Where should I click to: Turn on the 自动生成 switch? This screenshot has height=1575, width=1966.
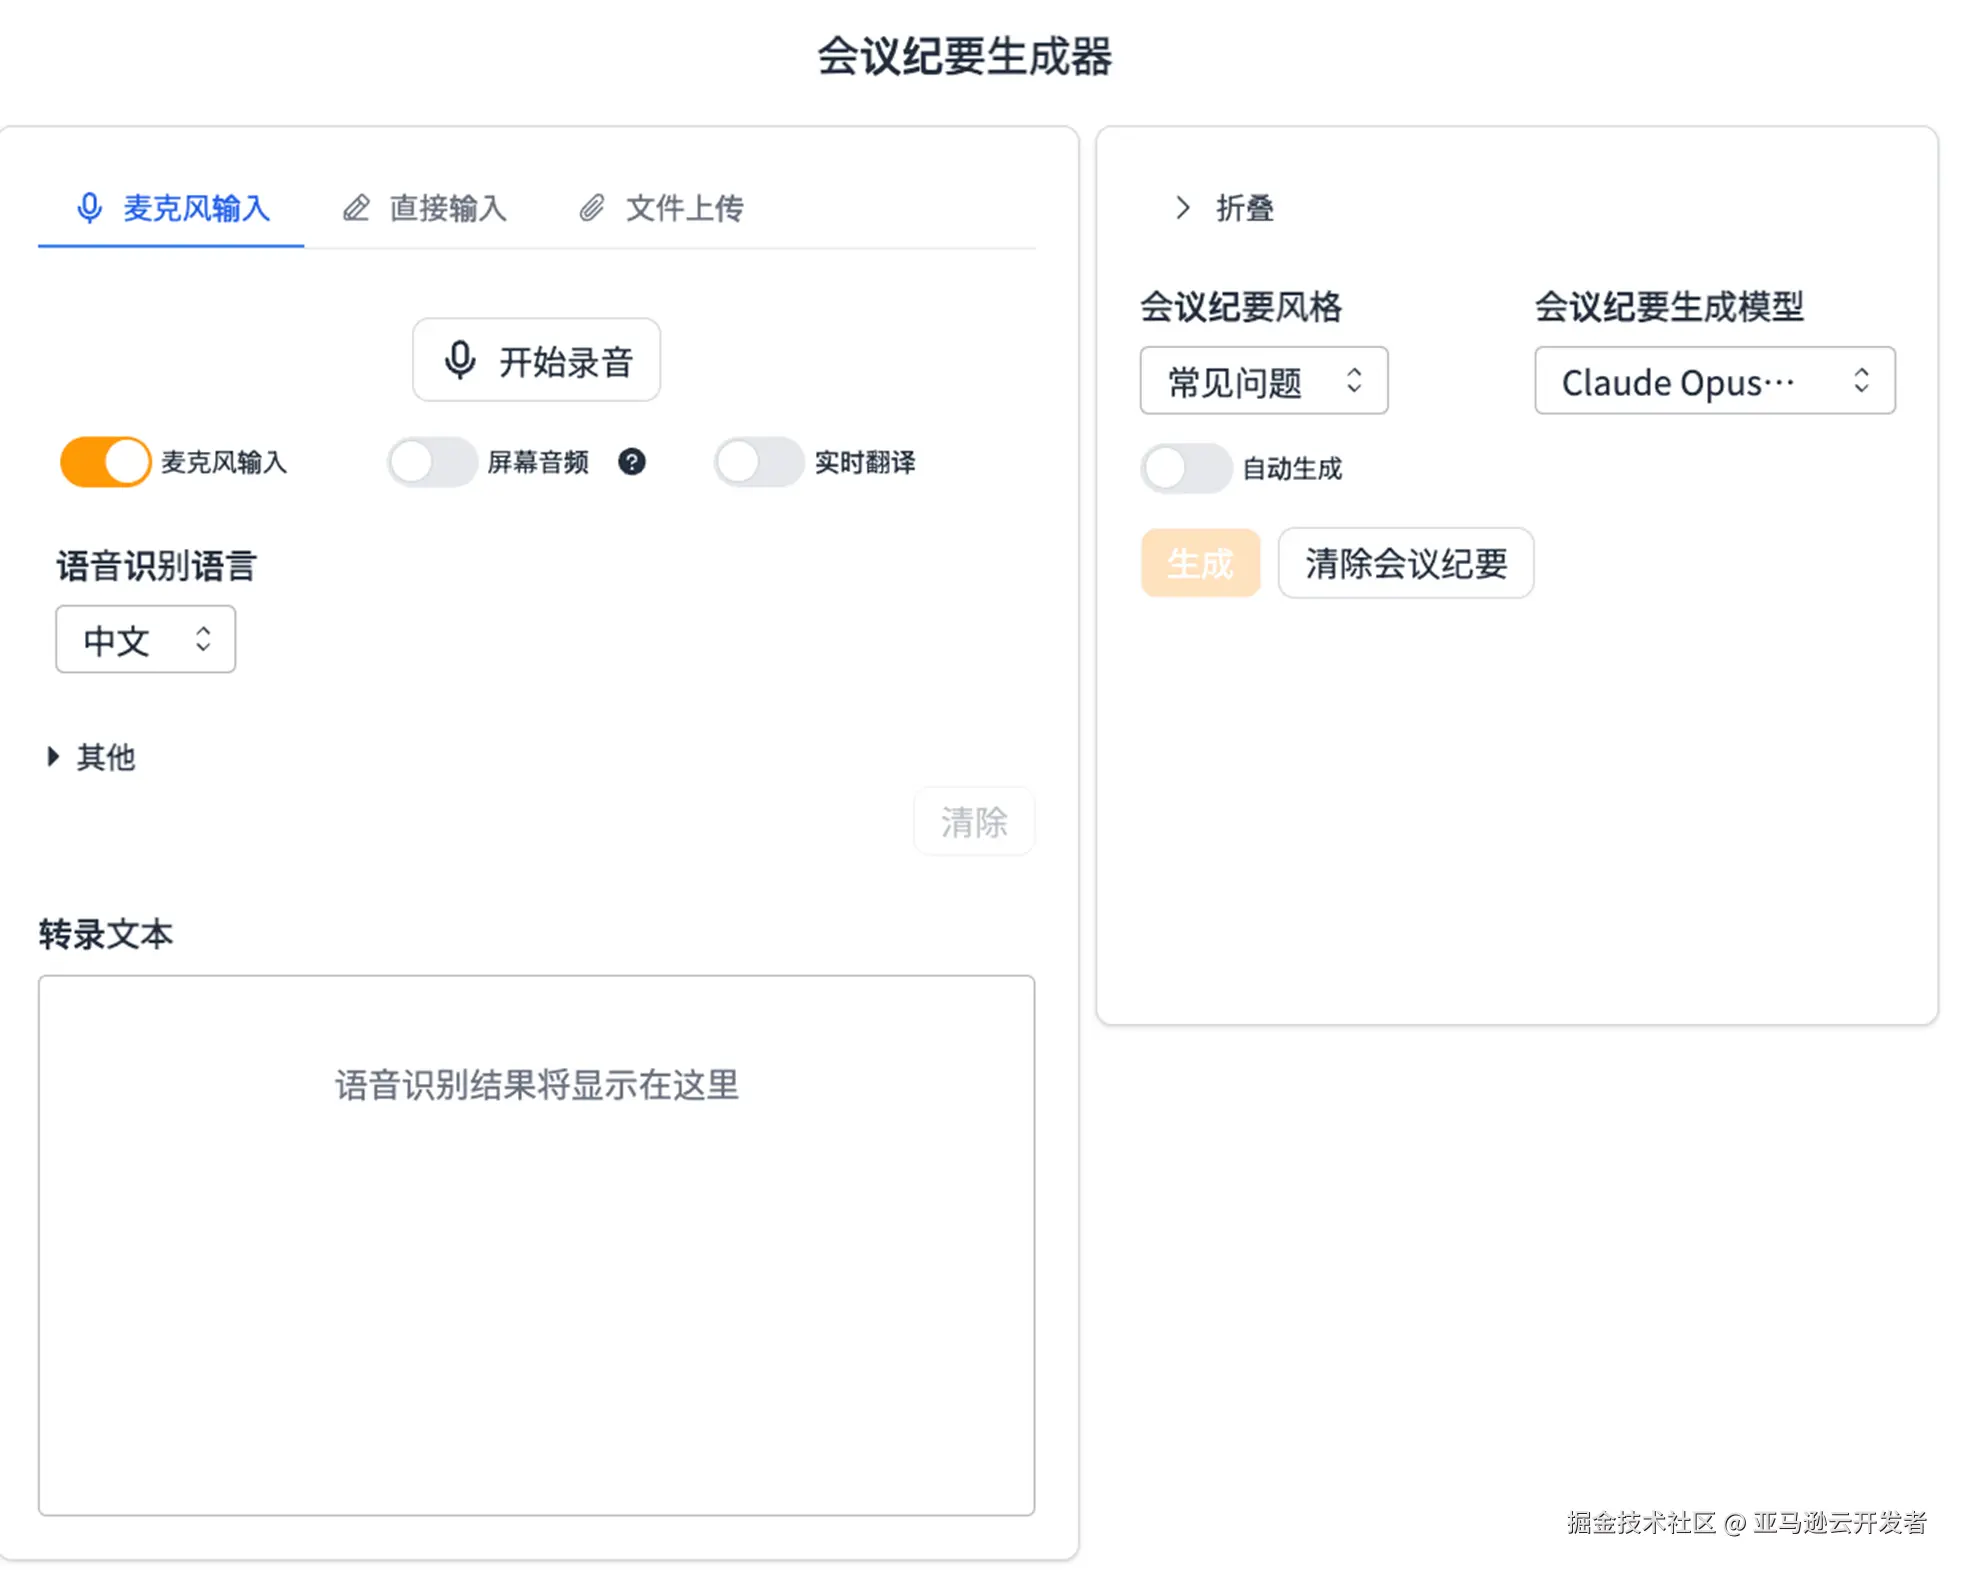(1186, 468)
